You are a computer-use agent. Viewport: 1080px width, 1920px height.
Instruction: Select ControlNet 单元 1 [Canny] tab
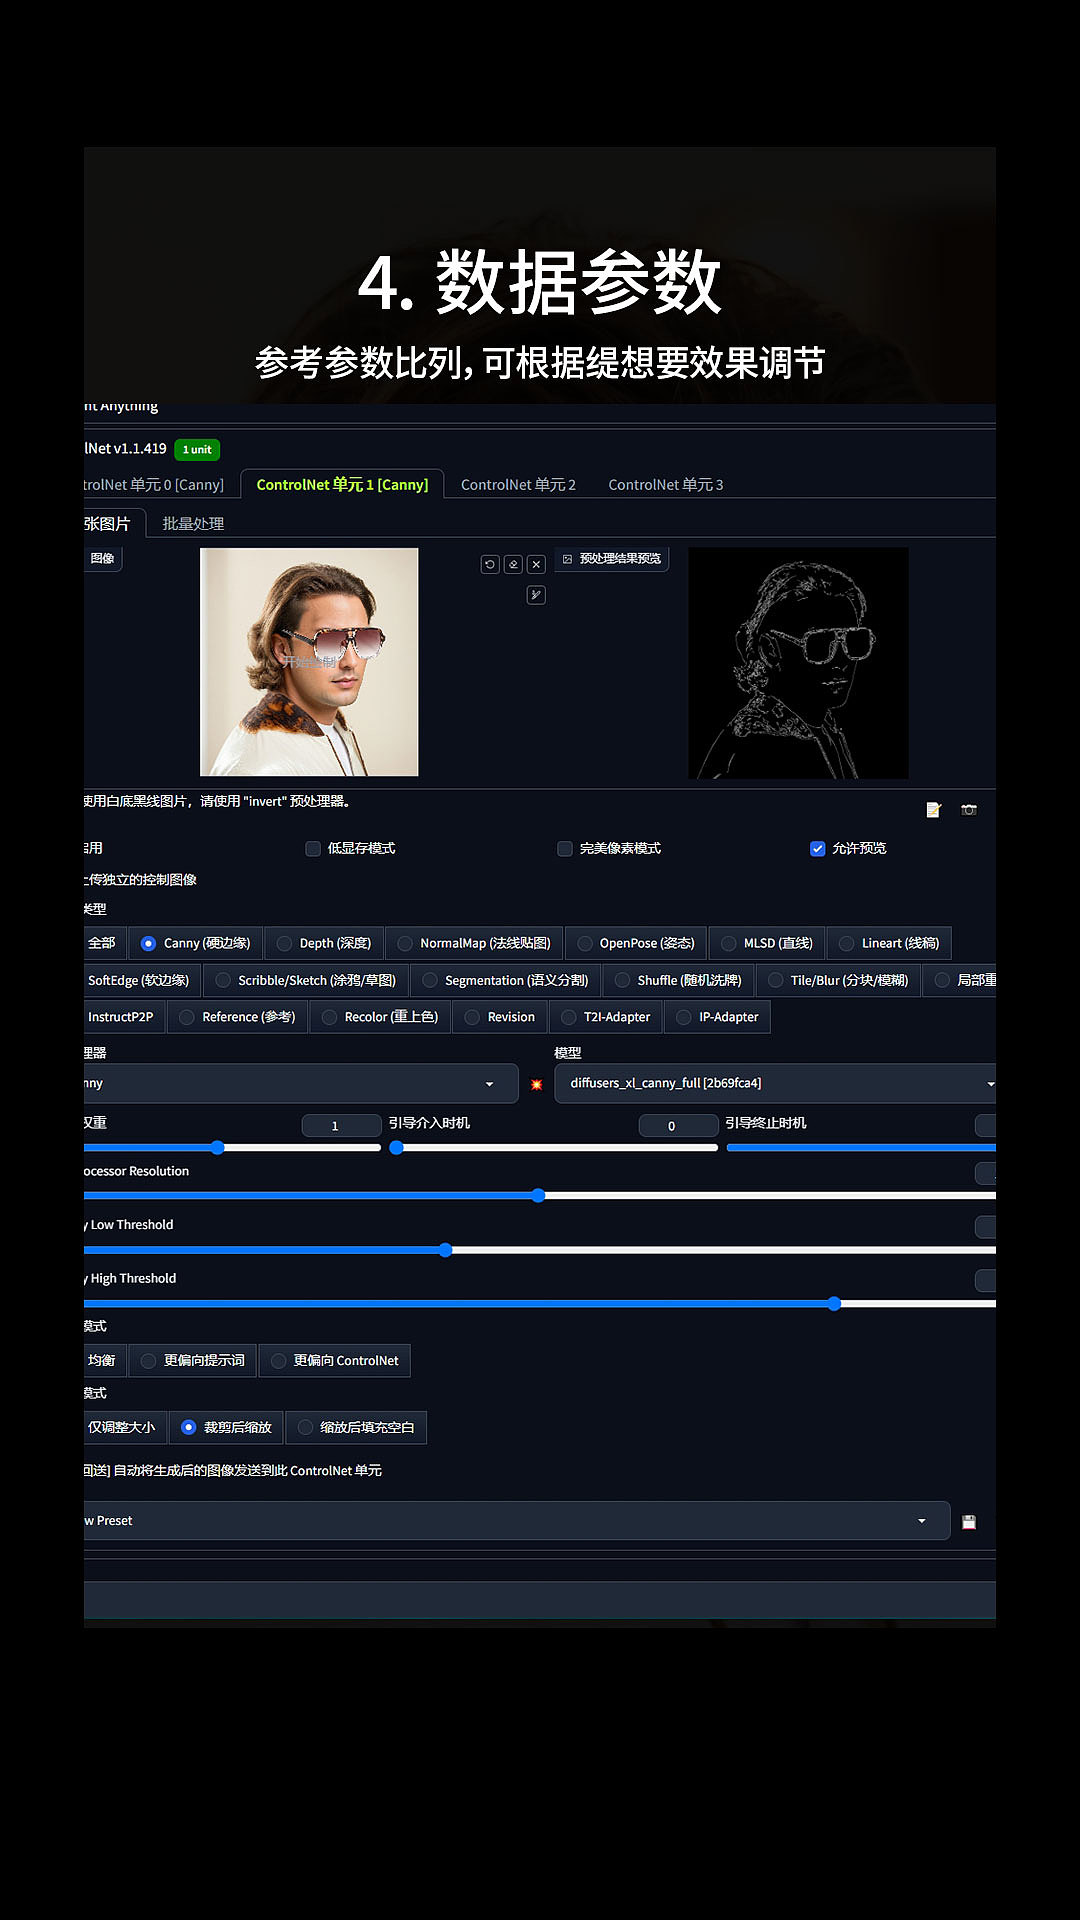(x=342, y=484)
